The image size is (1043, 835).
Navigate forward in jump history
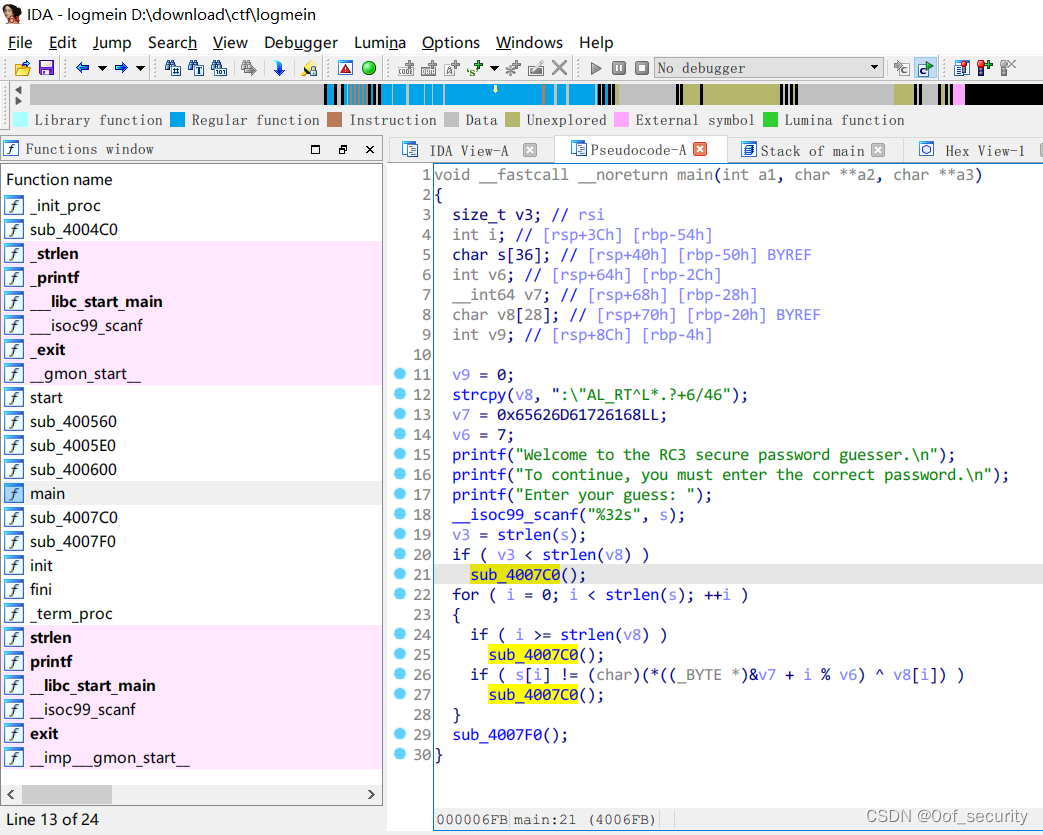pyautogui.click(x=120, y=68)
